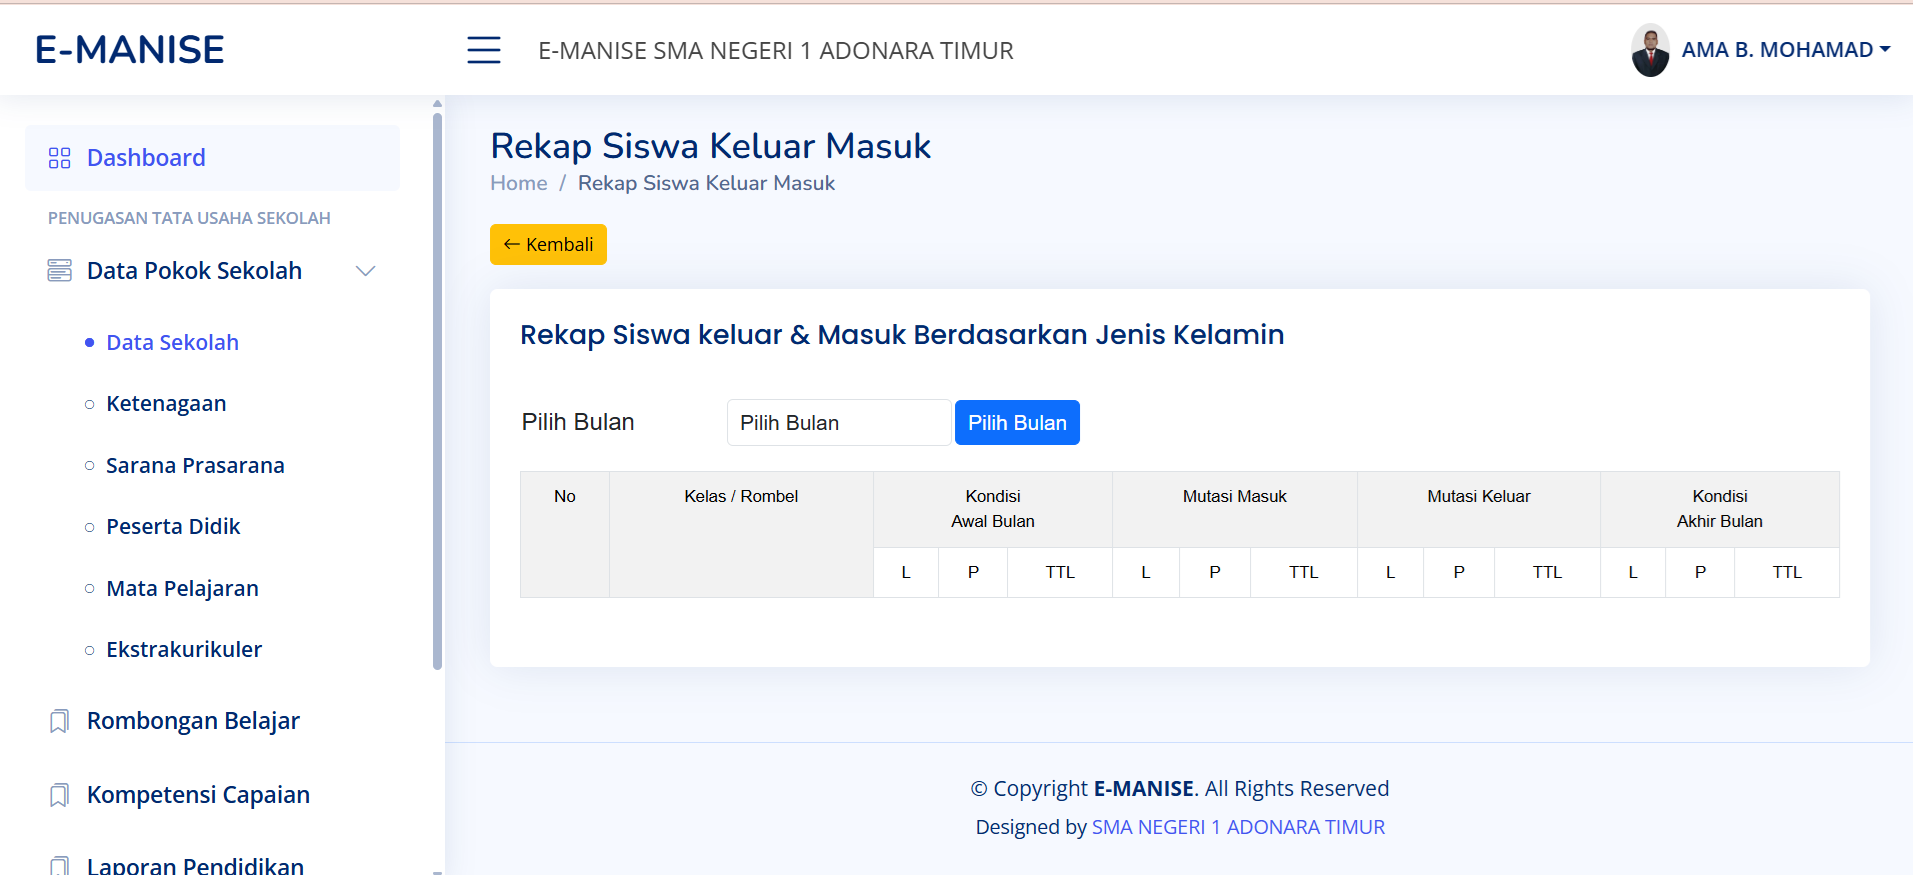1913x875 pixels.
Task: Open Data Sekolah in the sidebar
Action: coord(172,343)
